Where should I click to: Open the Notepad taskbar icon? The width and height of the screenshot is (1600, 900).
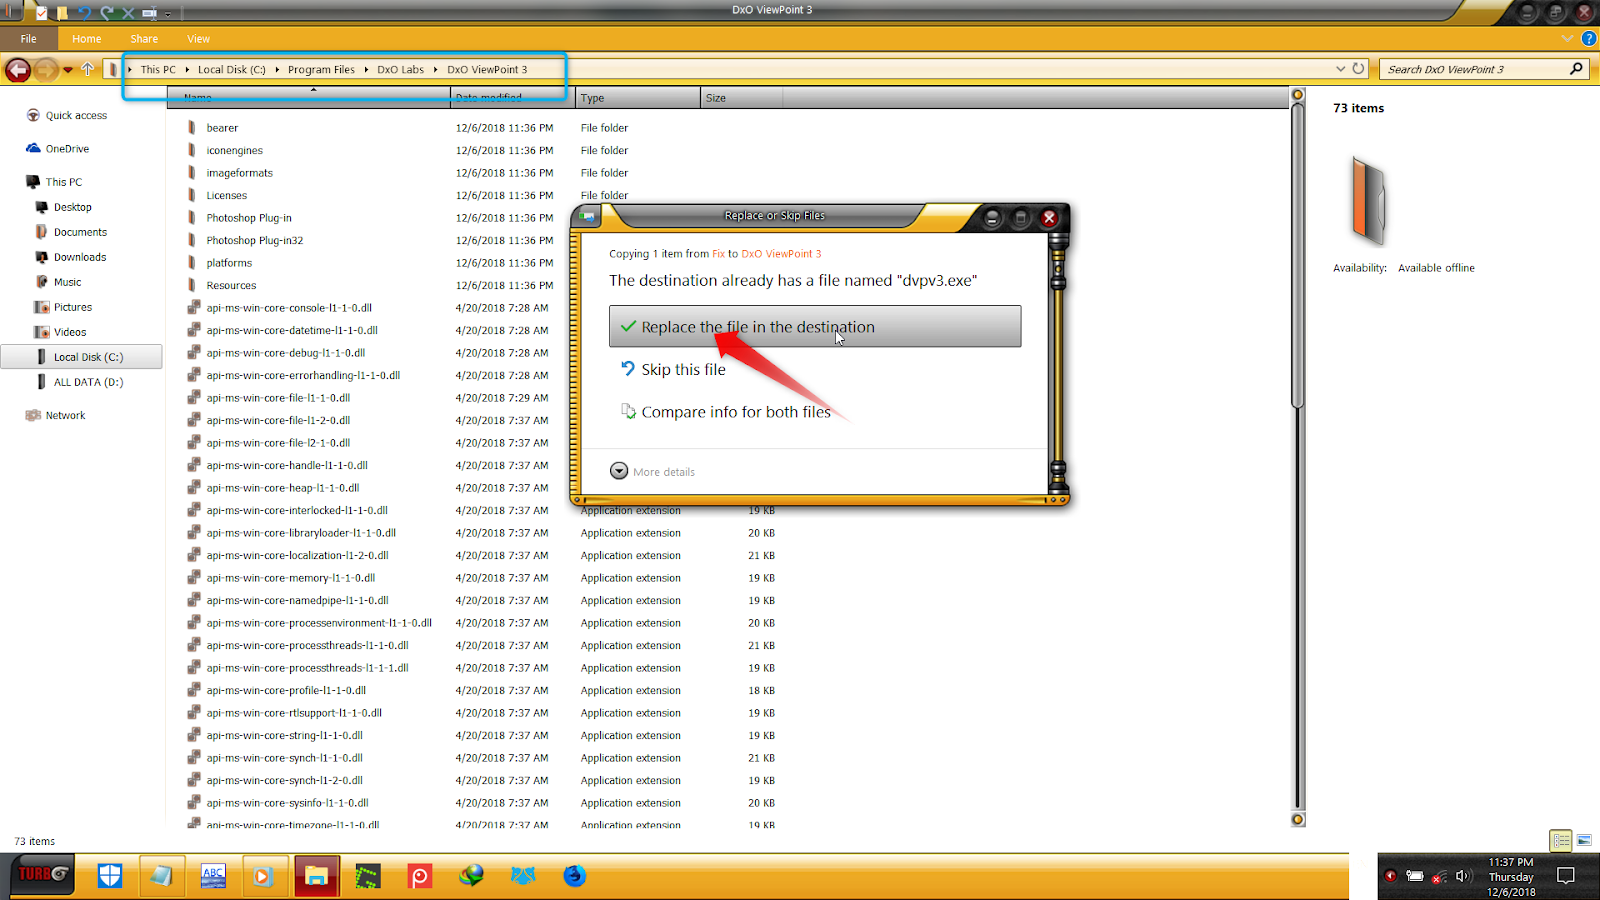click(x=161, y=876)
